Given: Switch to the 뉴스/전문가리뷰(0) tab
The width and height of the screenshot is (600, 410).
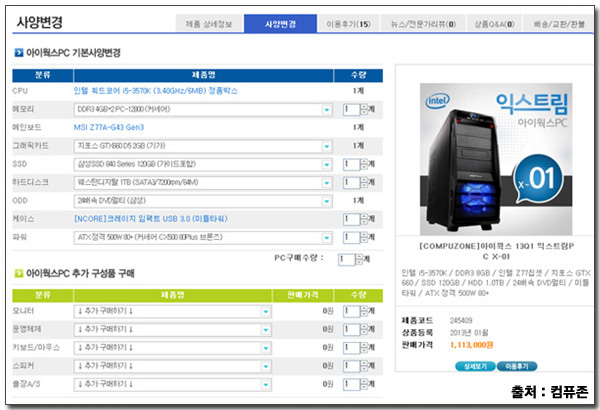Looking at the screenshot, I should tap(423, 24).
